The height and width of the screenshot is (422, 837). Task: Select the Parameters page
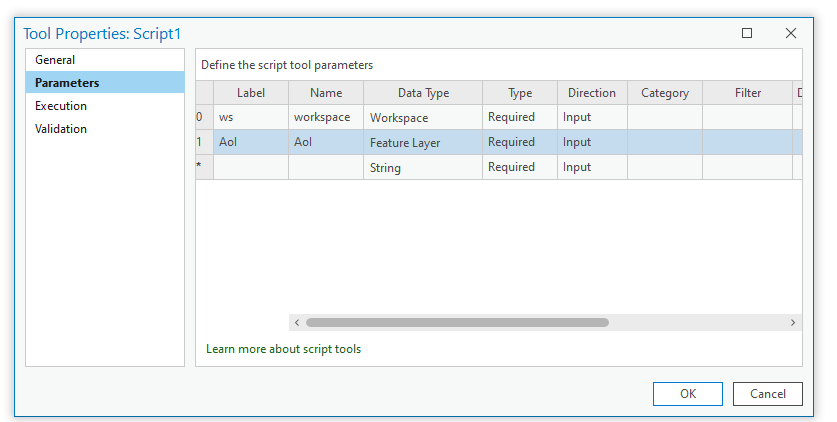click(x=67, y=83)
